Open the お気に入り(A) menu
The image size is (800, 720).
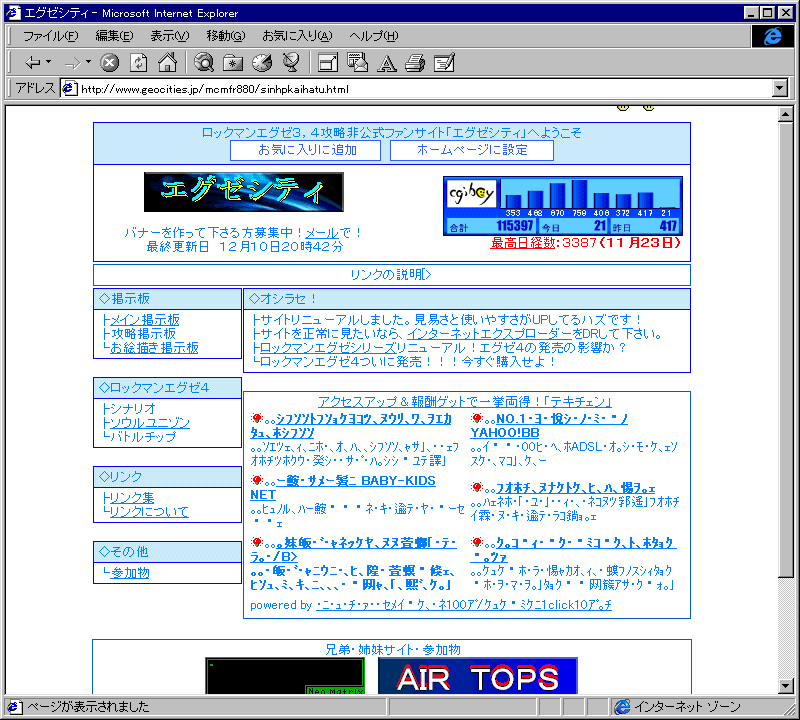pyautogui.click(x=297, y=36)
